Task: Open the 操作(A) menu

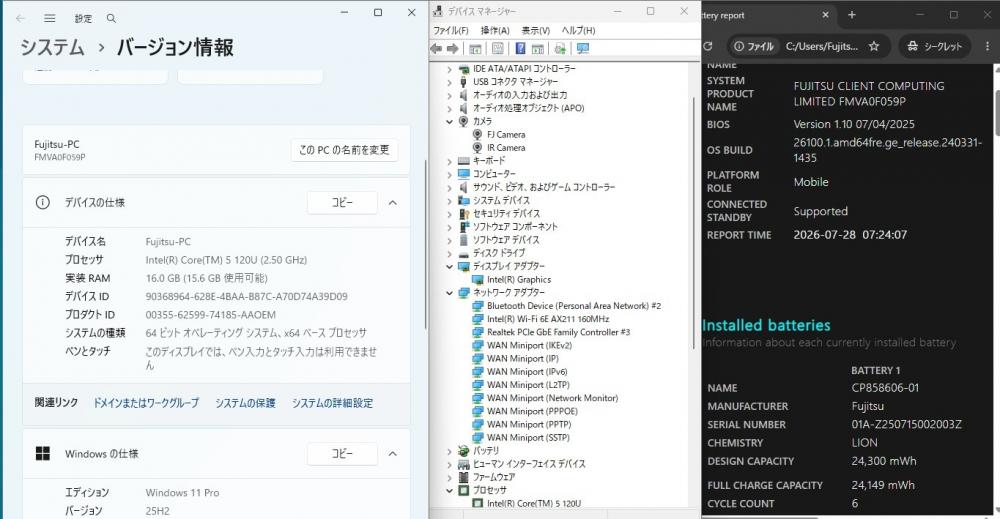Action: 495,30
